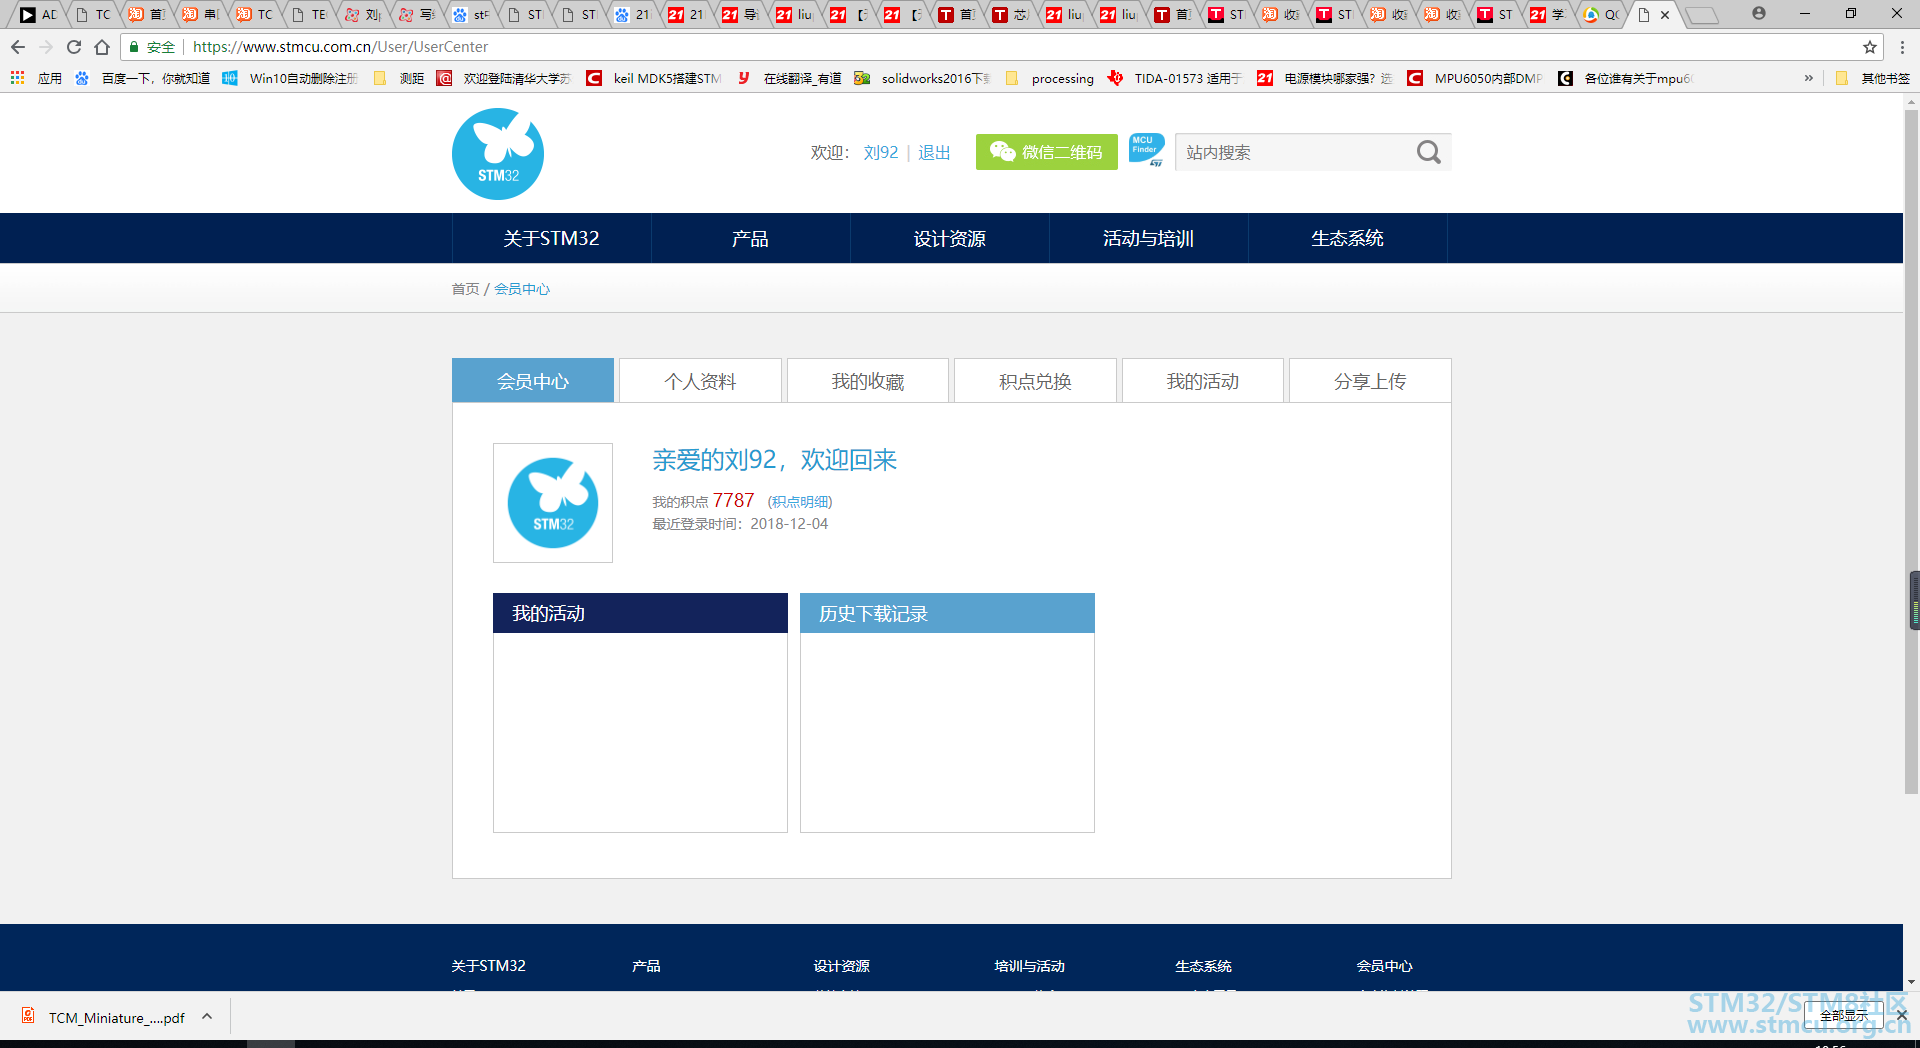Click the username 刘92 link
1920x1048 pixels.
[881, 152]
